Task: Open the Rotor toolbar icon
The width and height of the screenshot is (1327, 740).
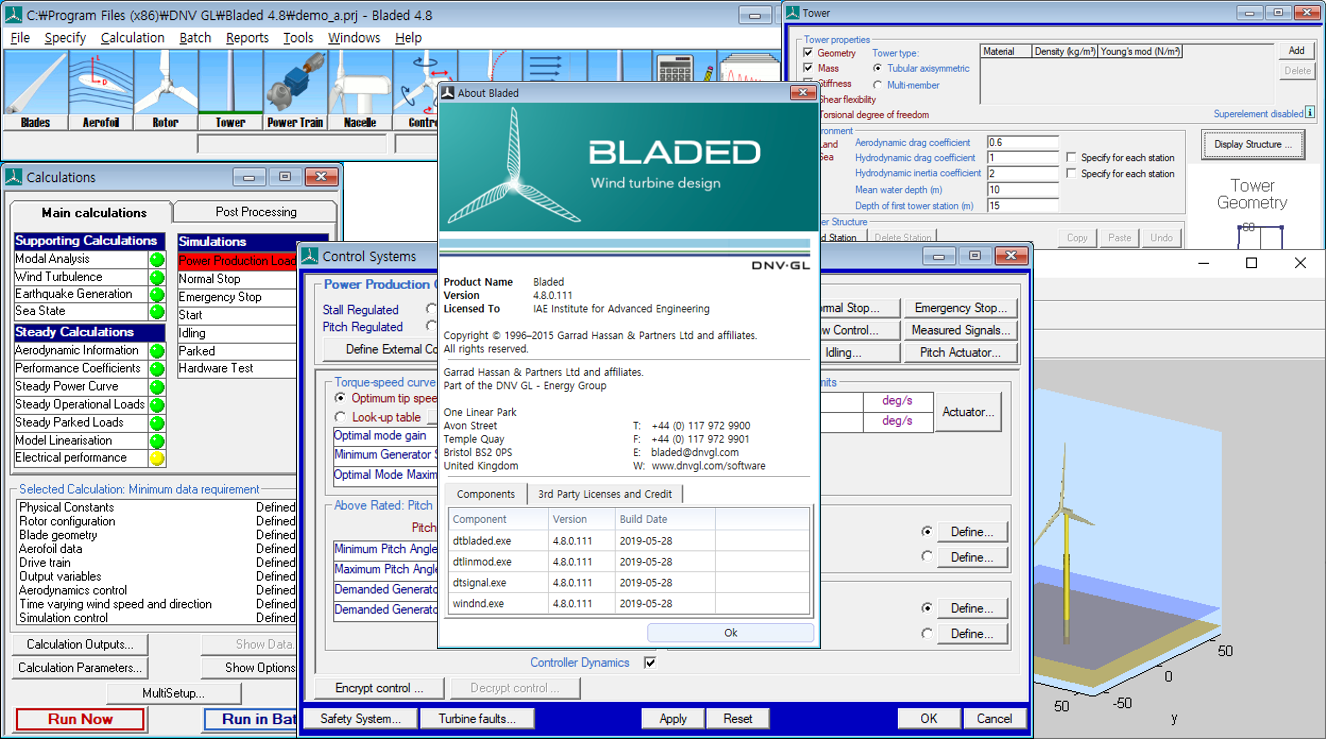Action: (165, 90)
